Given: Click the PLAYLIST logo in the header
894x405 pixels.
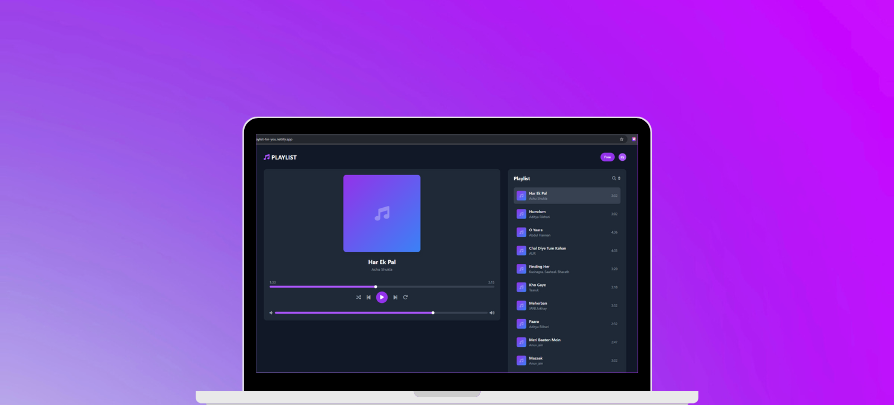Looking at the screenshot, I should click(x=280, y=157).
